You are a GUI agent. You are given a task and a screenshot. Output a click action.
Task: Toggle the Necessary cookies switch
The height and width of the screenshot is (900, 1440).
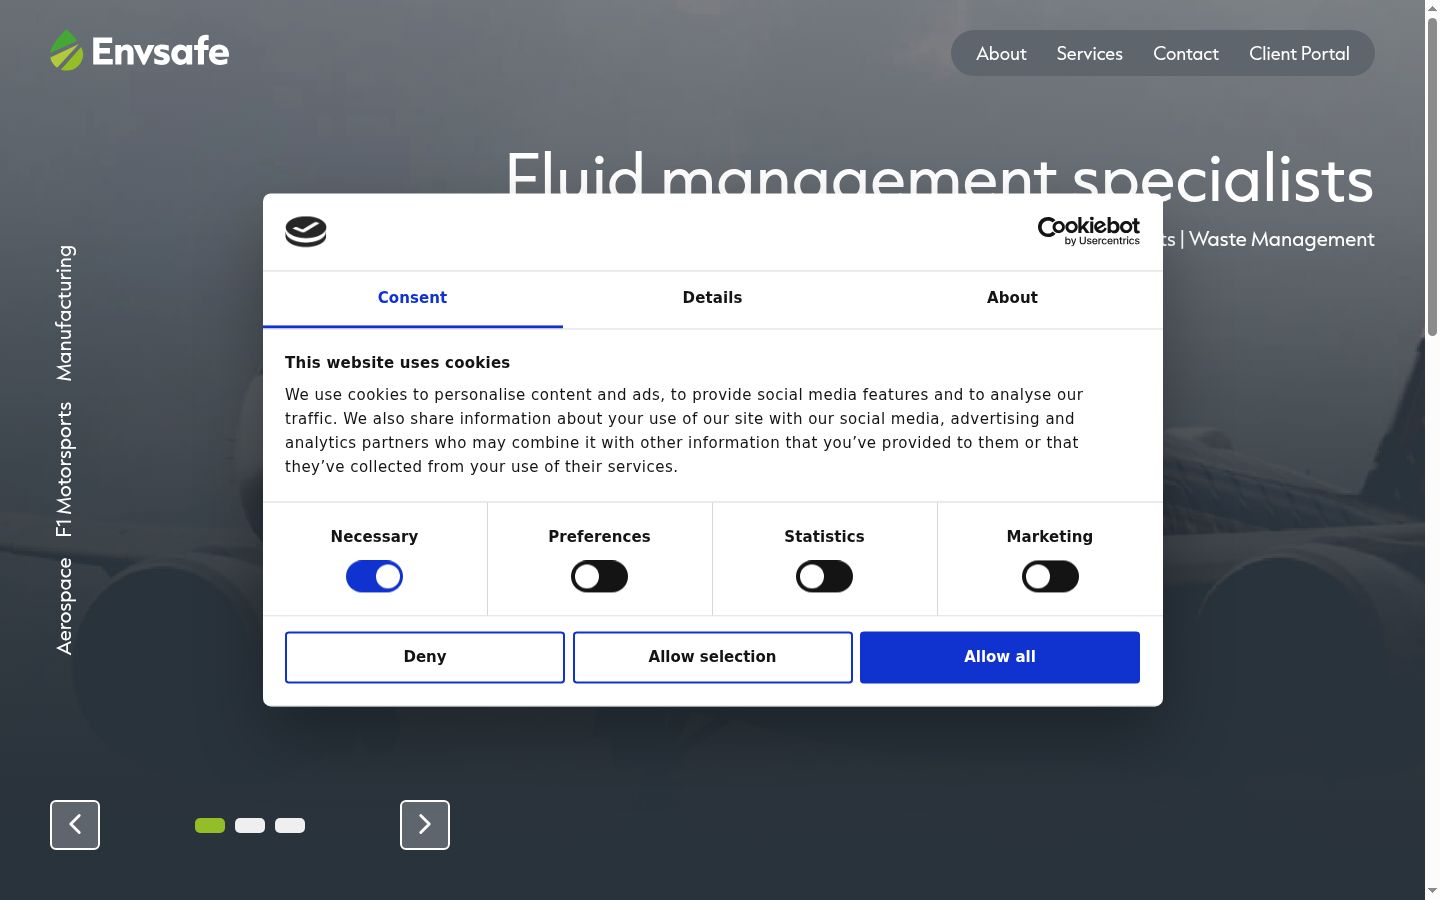click(374, 576)
